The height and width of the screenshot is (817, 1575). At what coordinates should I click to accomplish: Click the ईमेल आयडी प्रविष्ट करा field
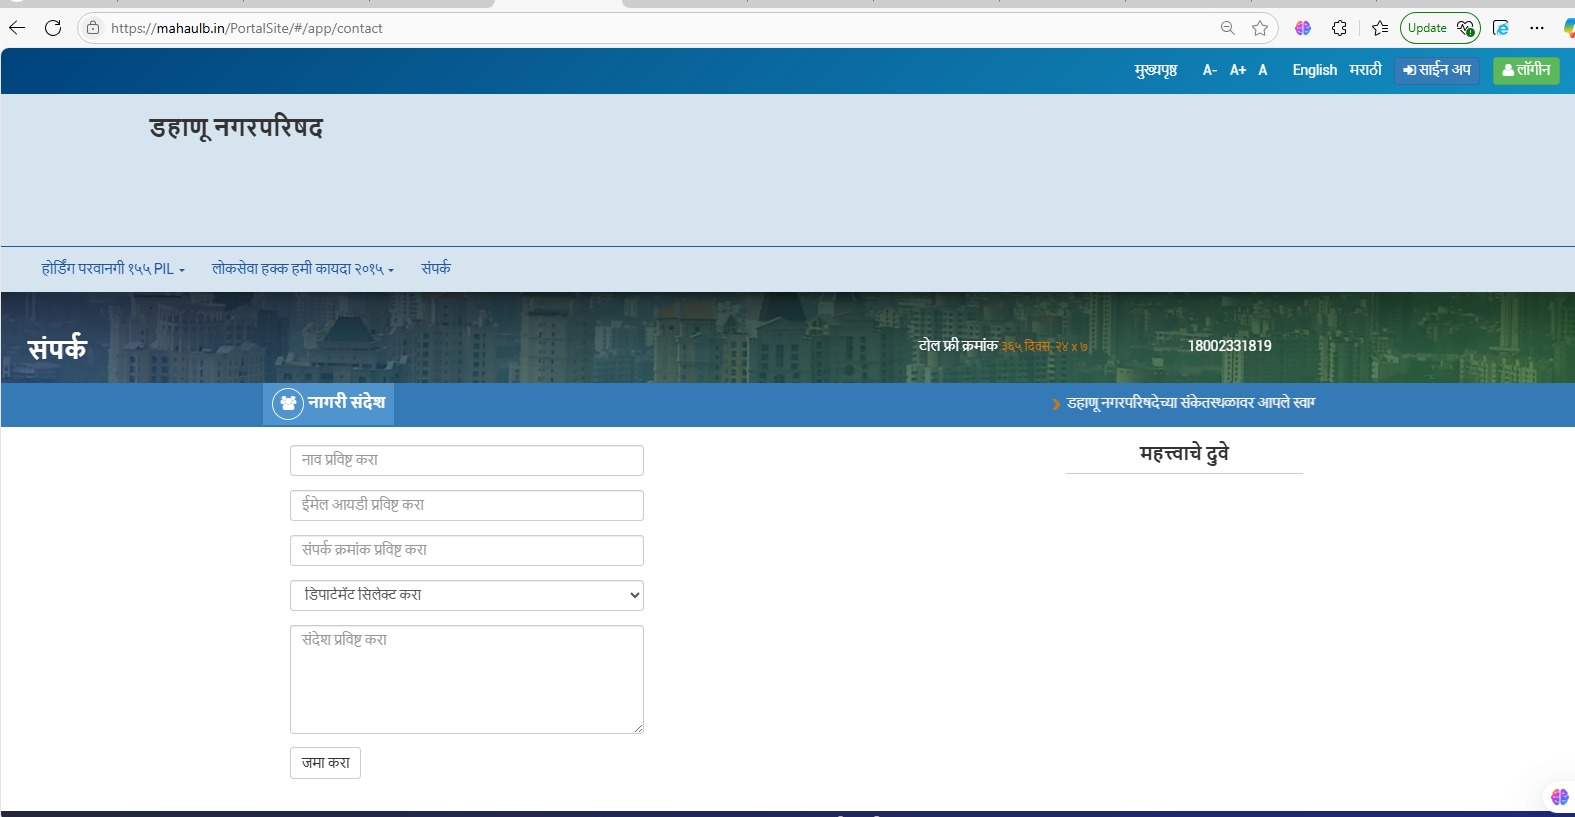tap(467, 505)
